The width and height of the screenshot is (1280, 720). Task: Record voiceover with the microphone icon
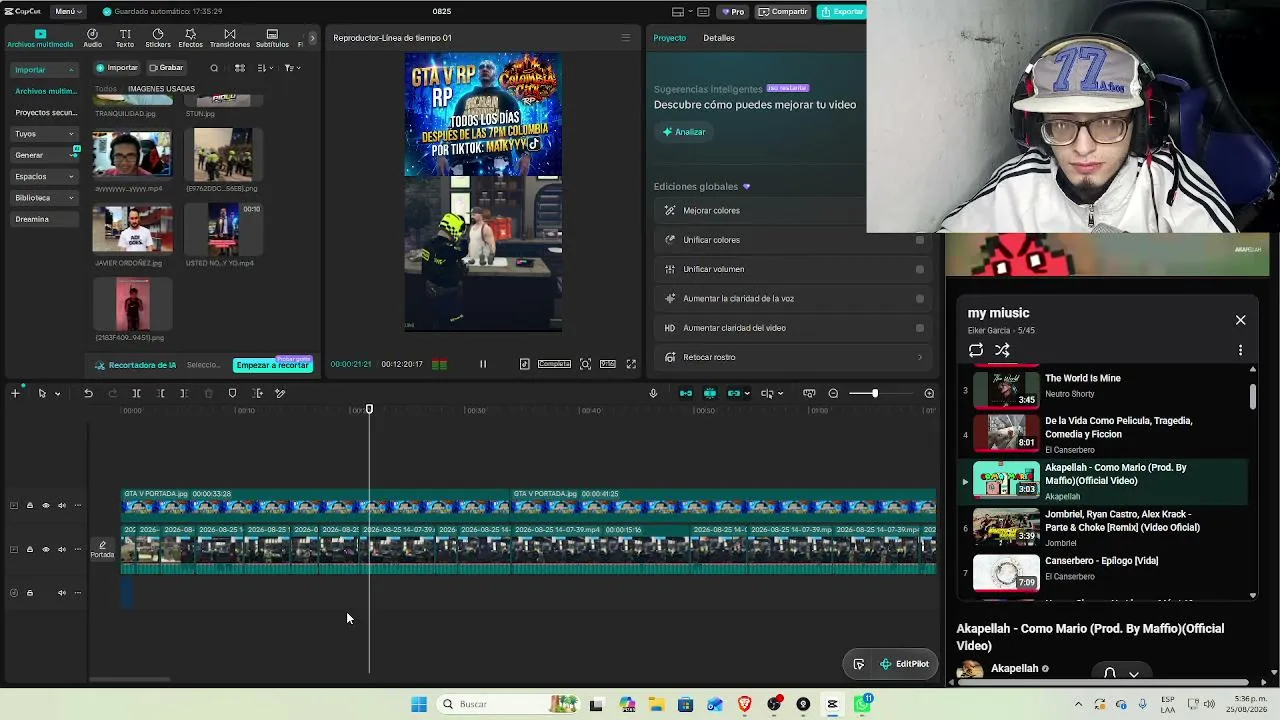coord(653,393)
